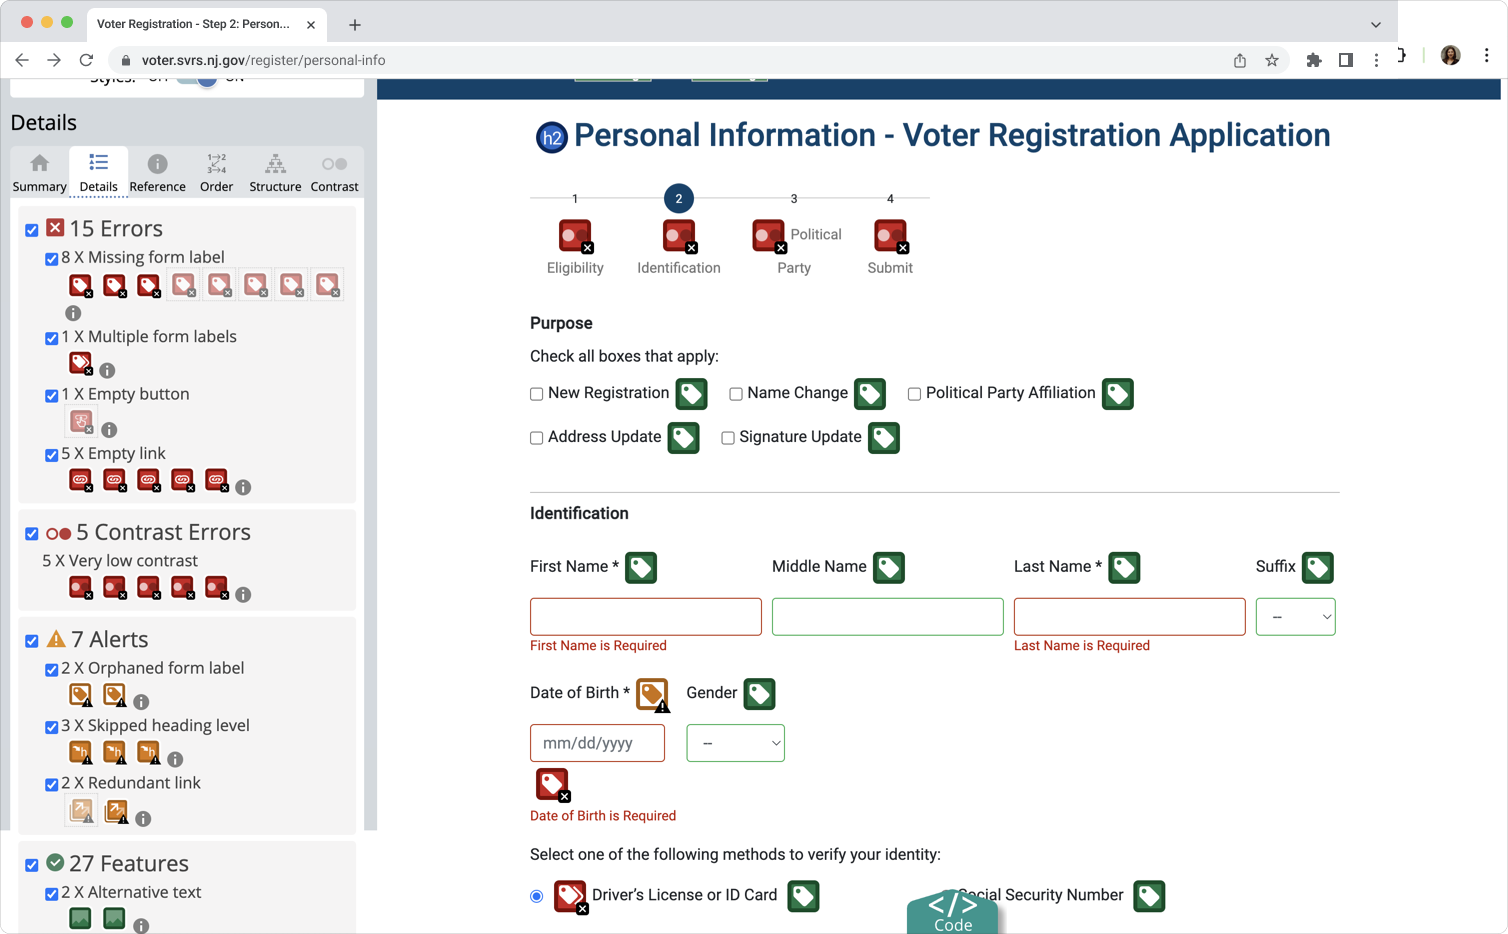Select the Driver's License or ID Card radio

click(537, 896)
